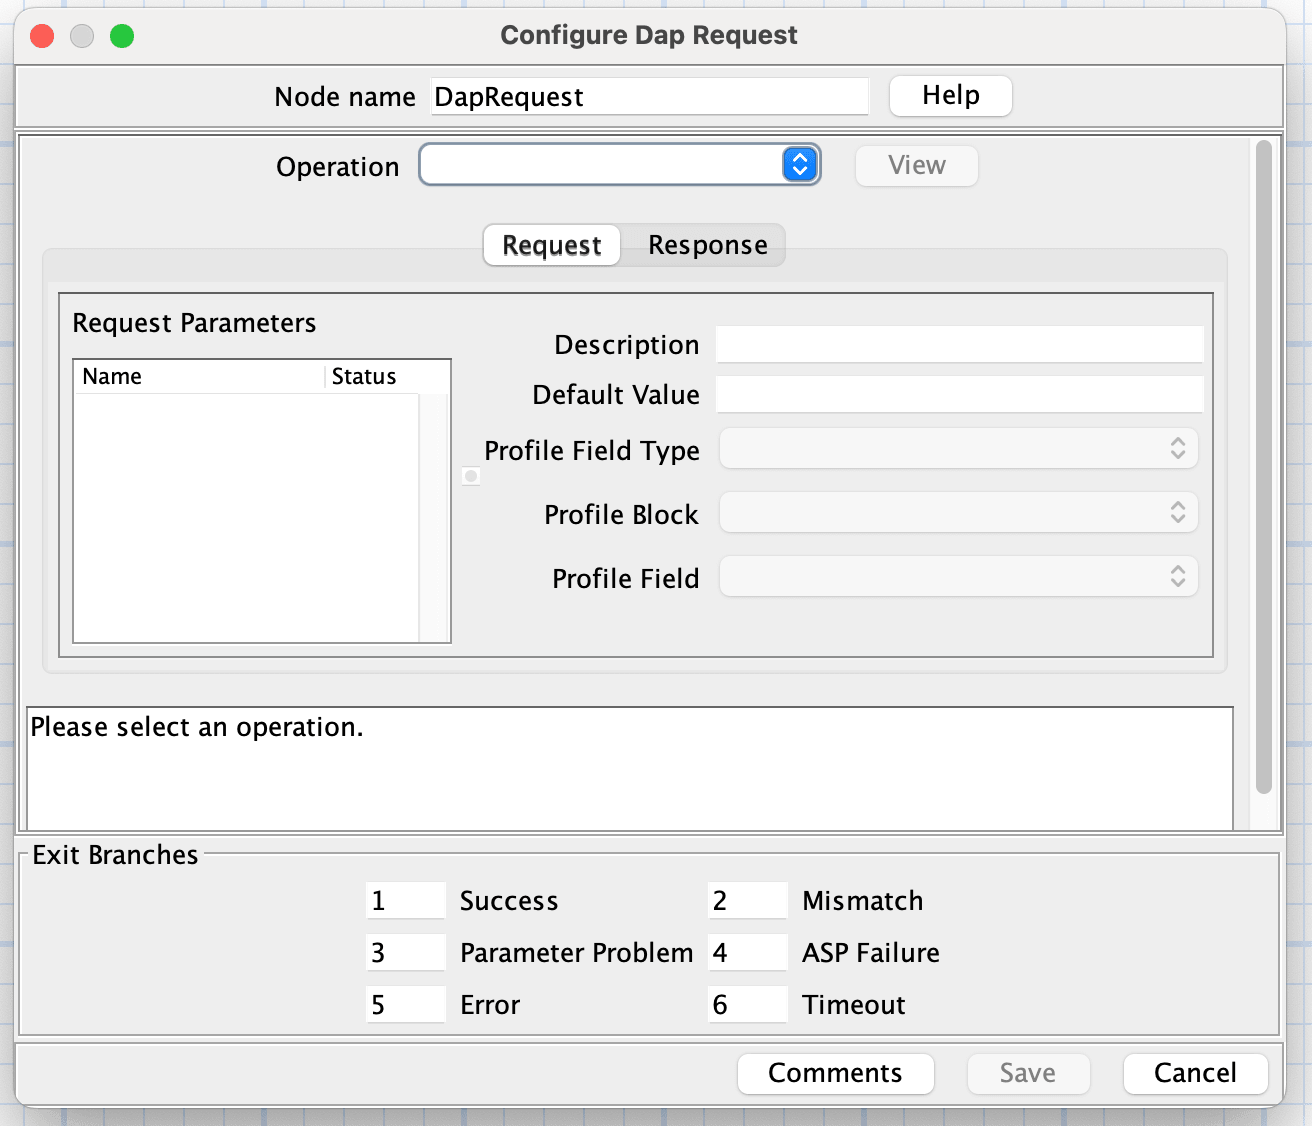Click the Default Value input field
The width and height of the screenshot is (1312, 1126).
(958, 394)
